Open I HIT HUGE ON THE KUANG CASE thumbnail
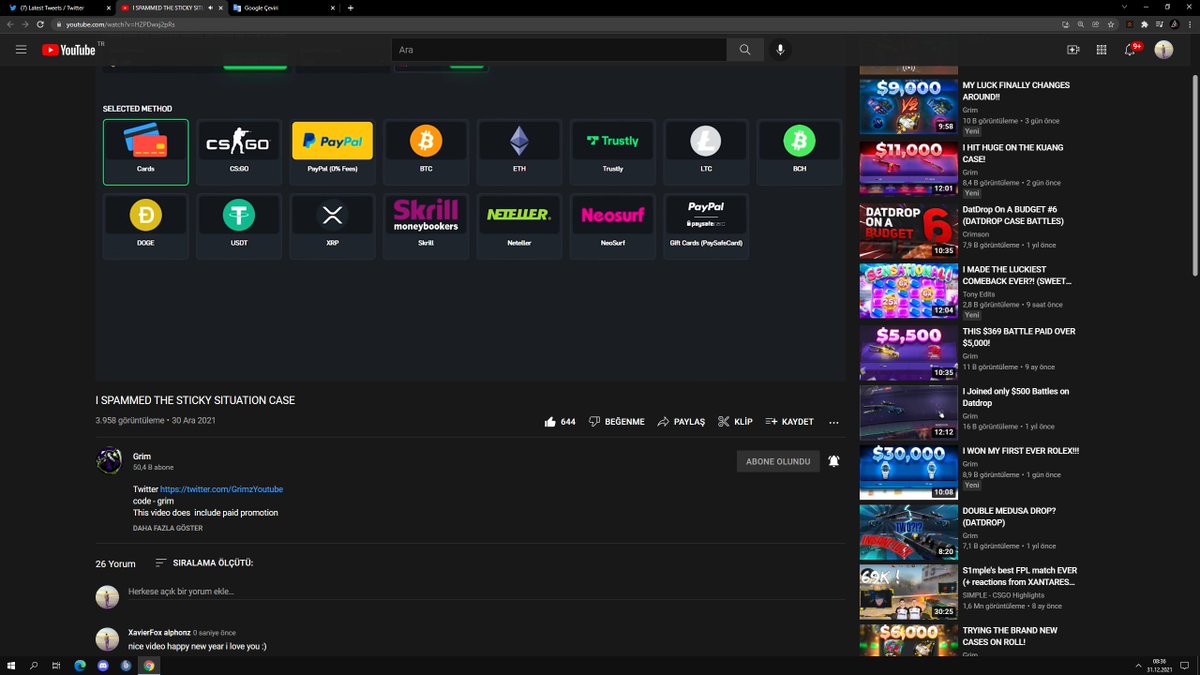This screenshot has width=1200, height=675. point(908,167)
